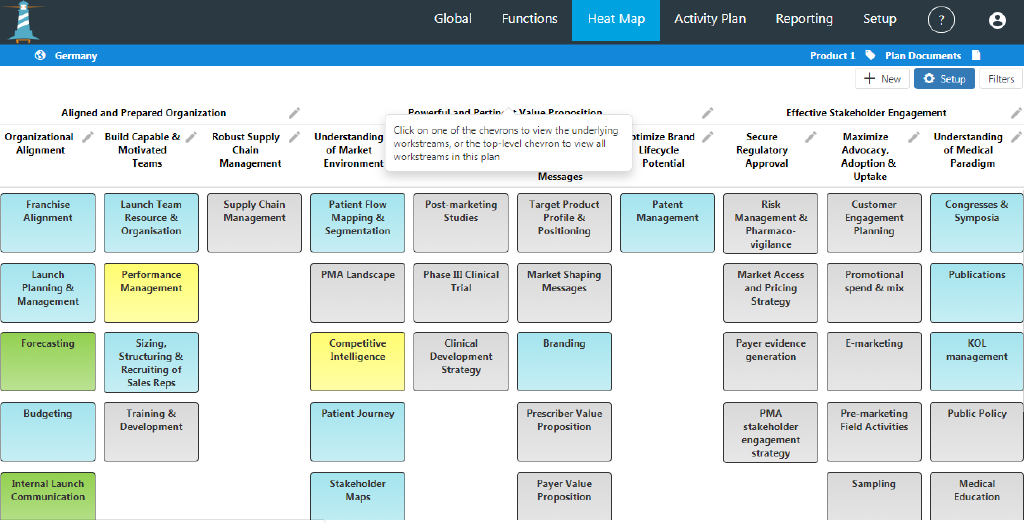This screenshot has height=524, width=1024.
Task: Open the Reporting tab
Action: tap(803, 19)
